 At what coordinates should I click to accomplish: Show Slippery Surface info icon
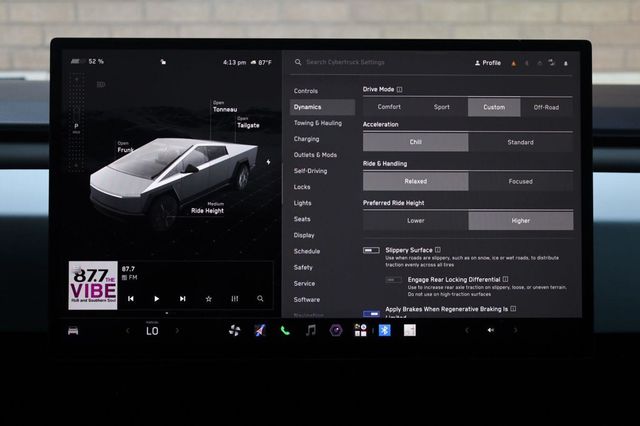click(x=438, y=250)
